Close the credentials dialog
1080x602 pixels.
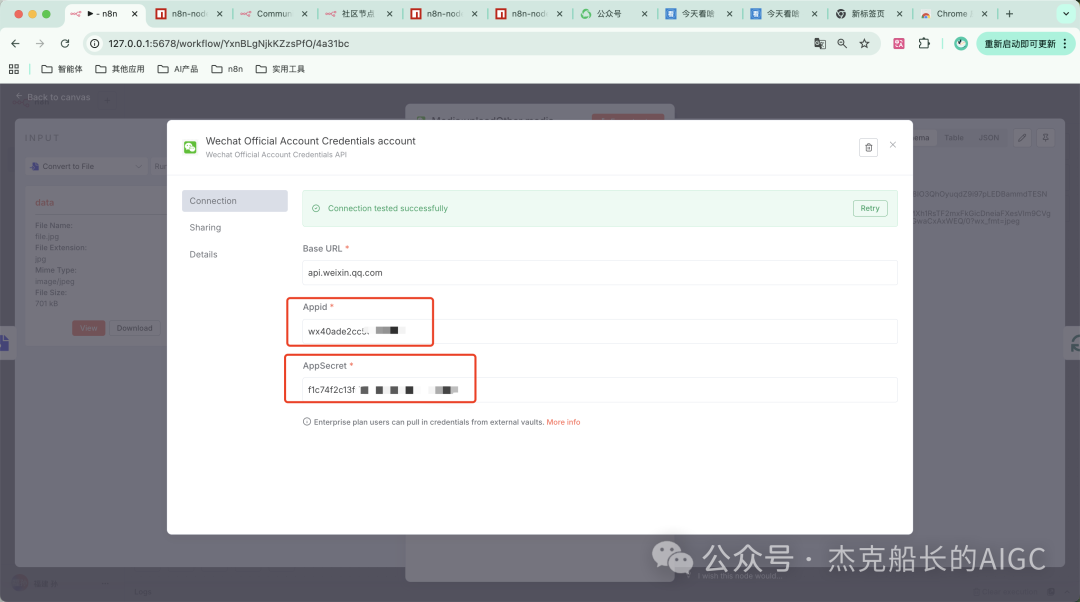coord(893,145)
